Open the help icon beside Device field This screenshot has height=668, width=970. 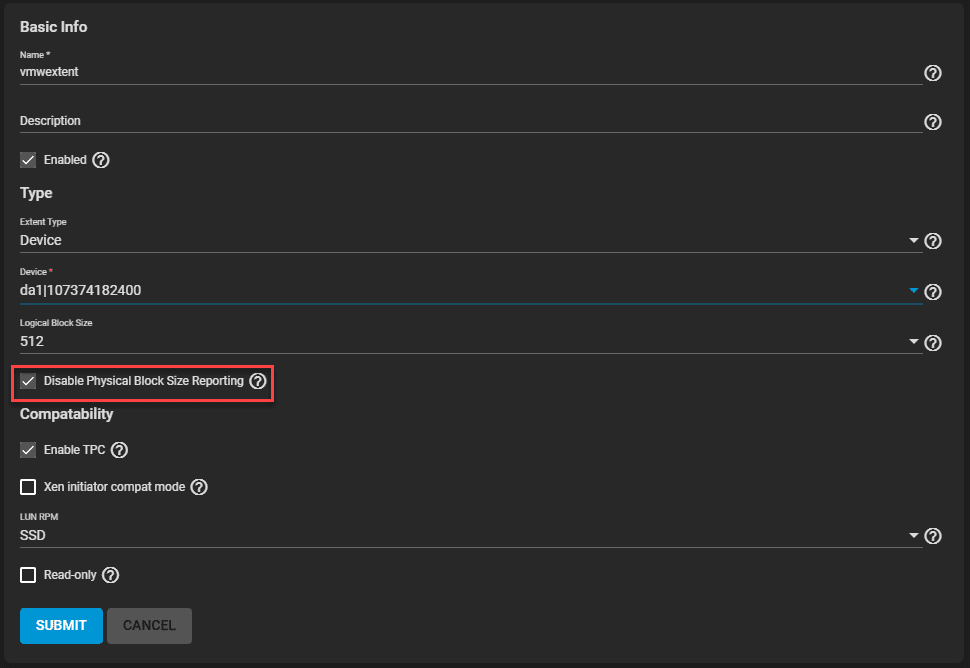point(933,292)
